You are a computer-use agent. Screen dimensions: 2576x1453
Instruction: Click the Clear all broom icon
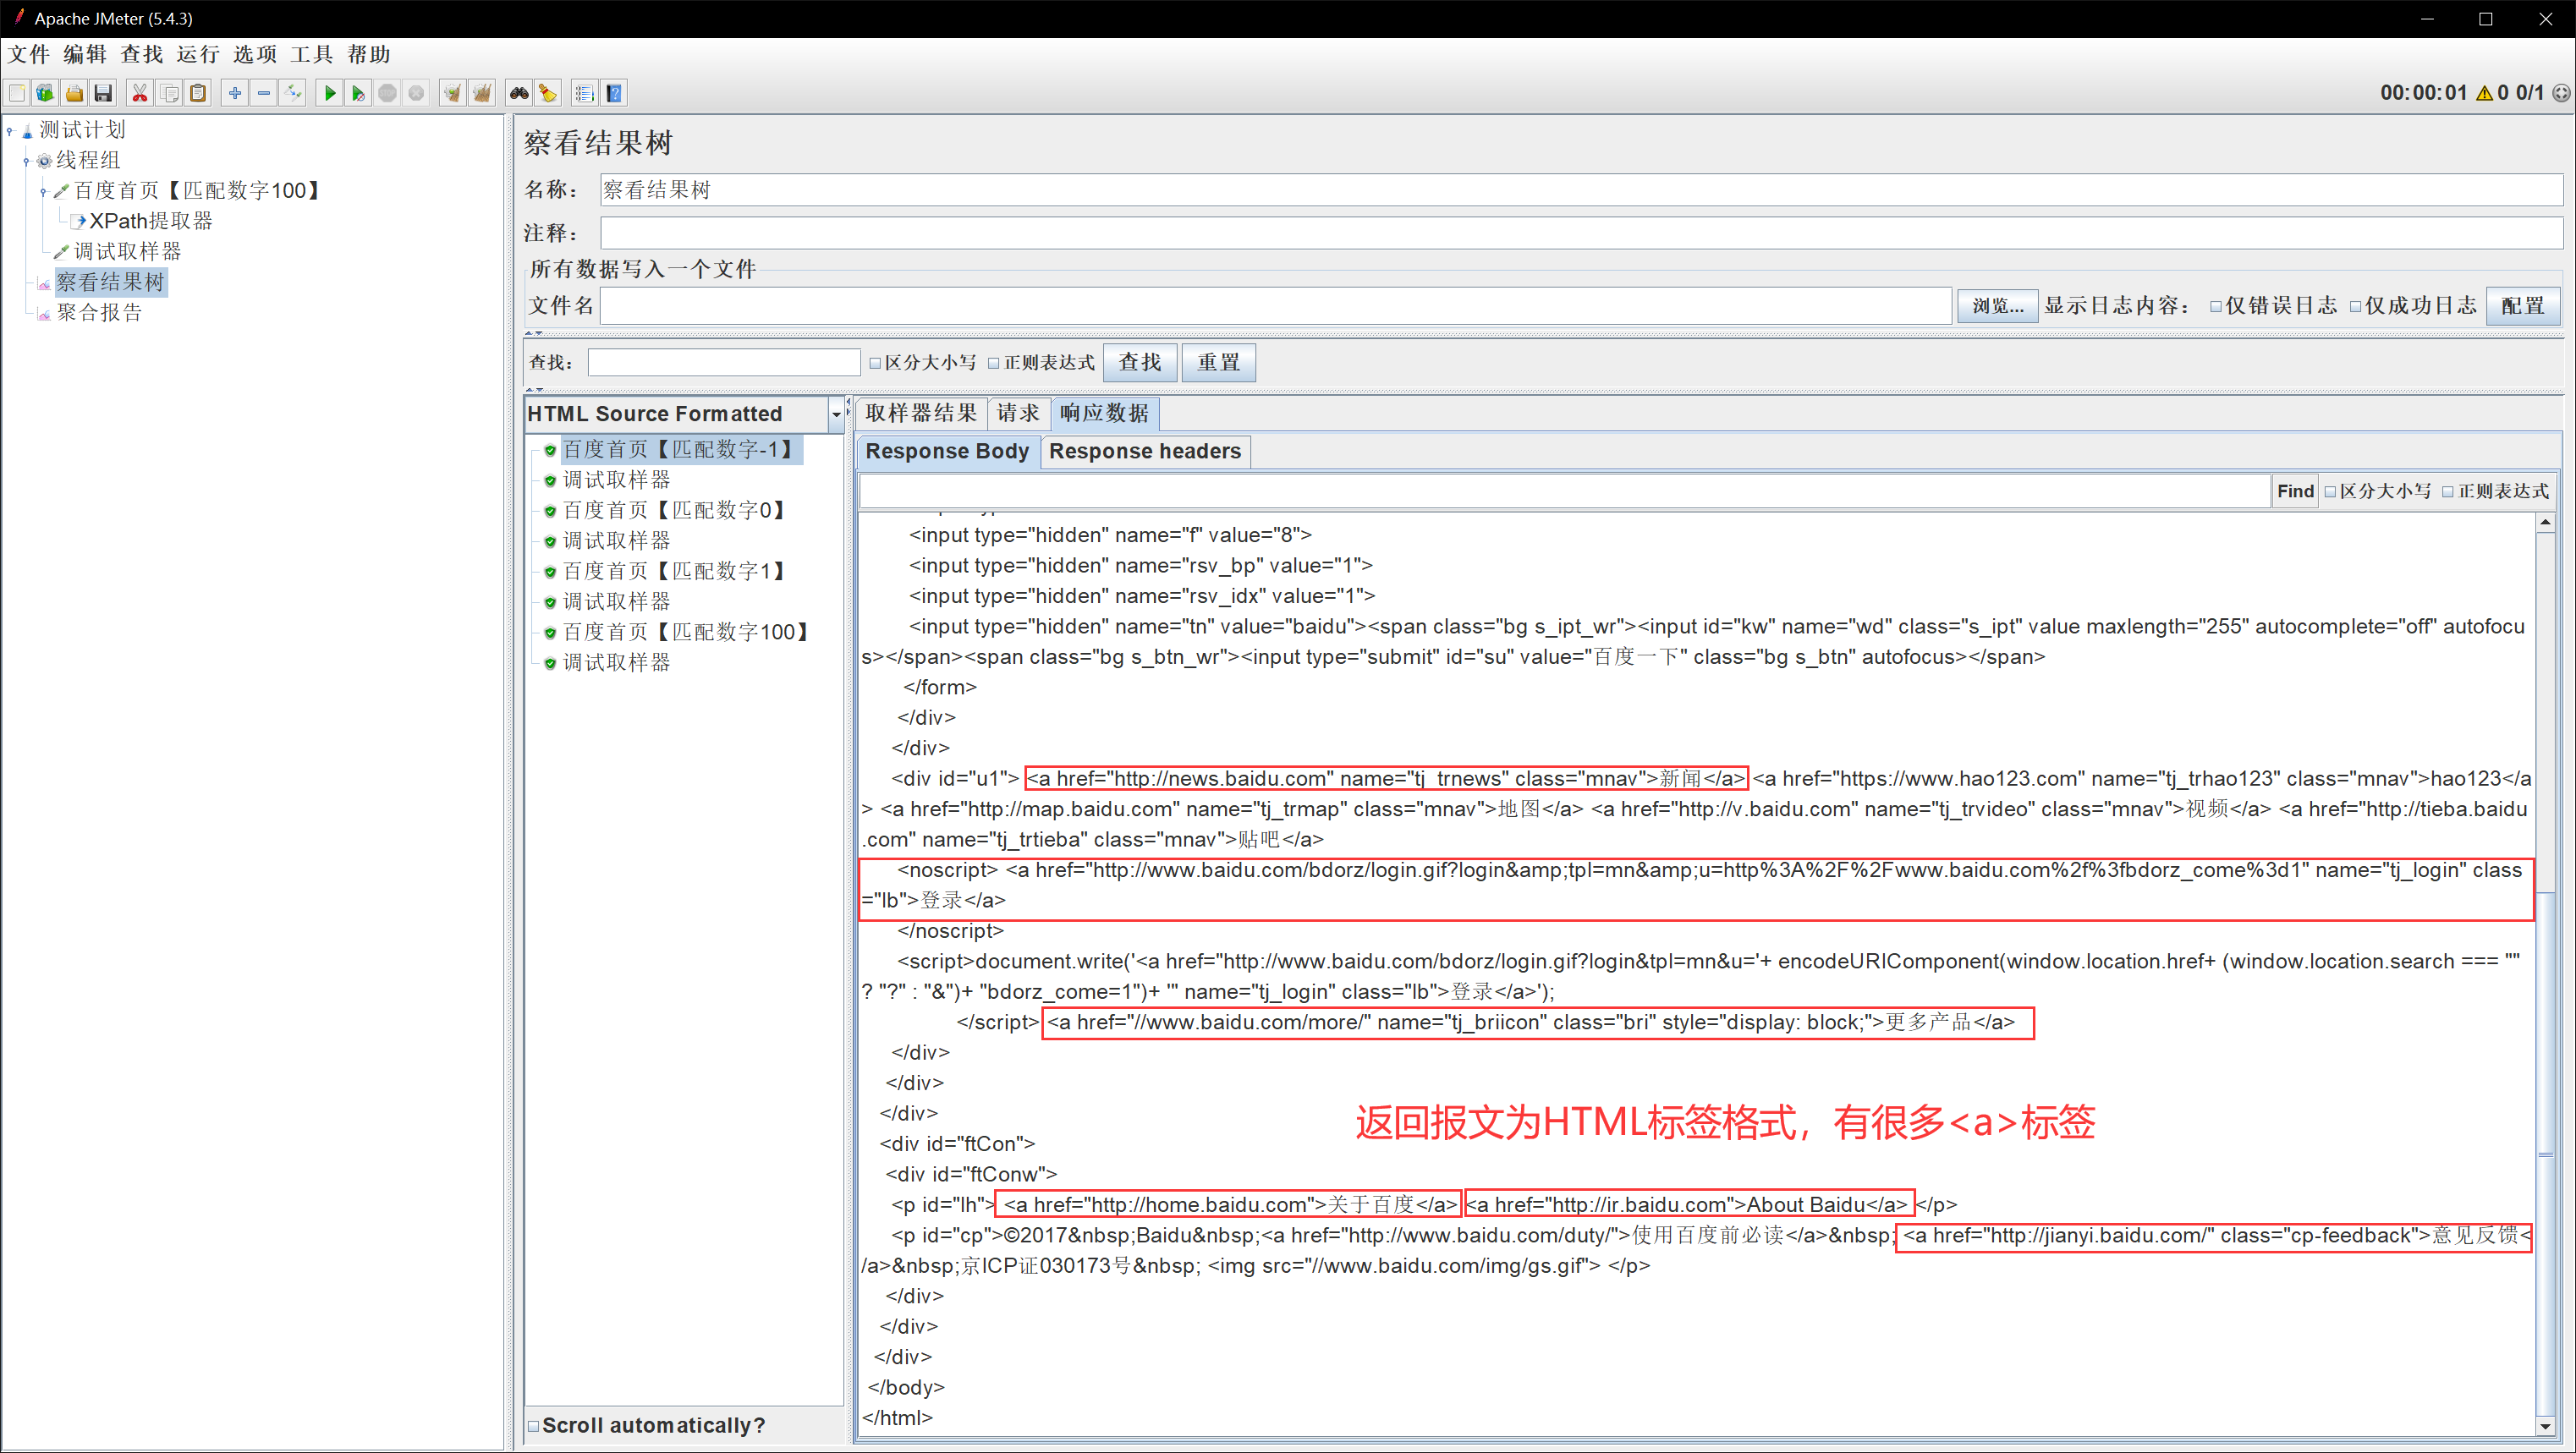coord(482,93)
